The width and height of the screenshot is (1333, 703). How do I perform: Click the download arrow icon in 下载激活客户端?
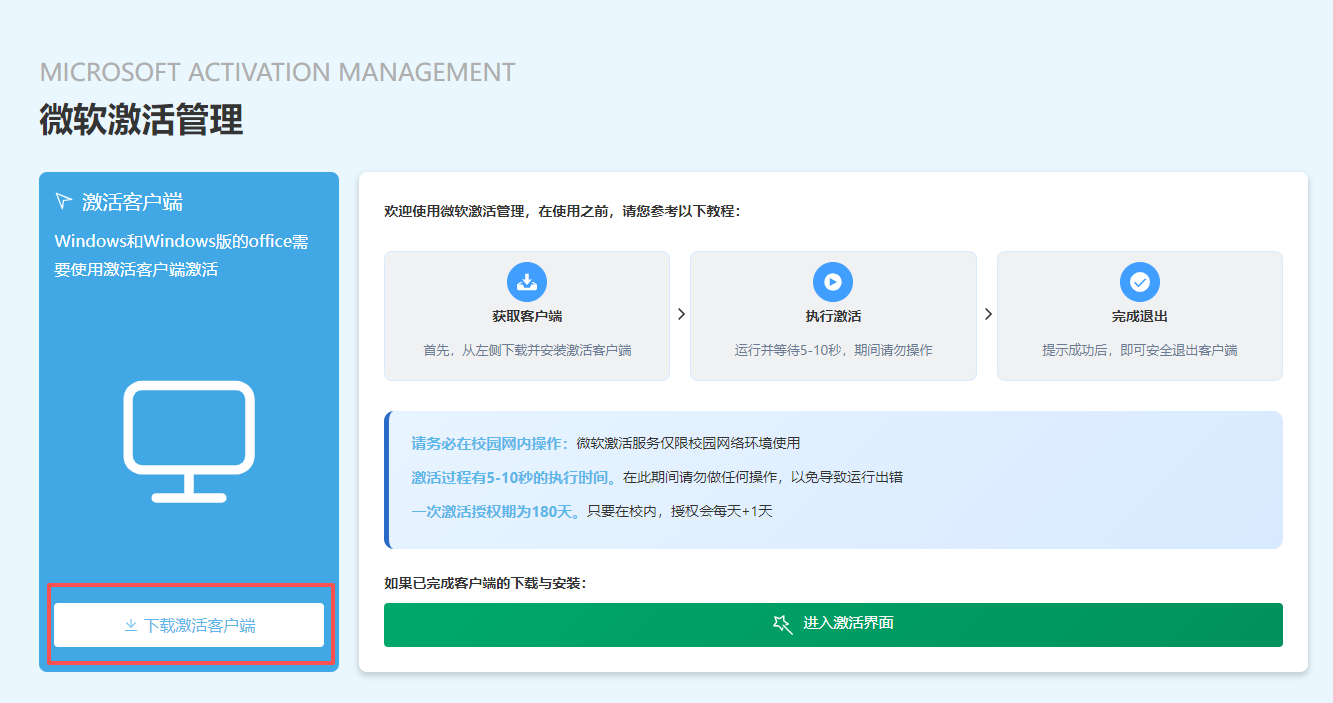coord(130,626)
